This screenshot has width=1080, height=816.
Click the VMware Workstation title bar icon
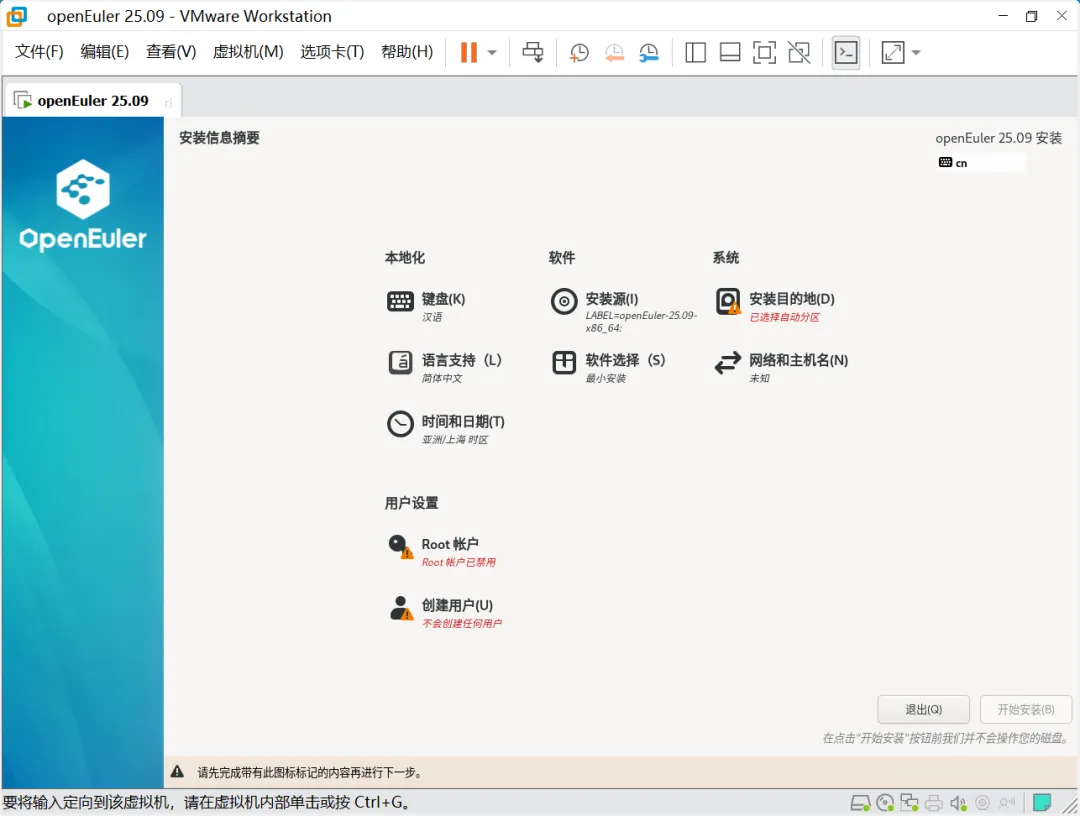click(x=17, y=16)
